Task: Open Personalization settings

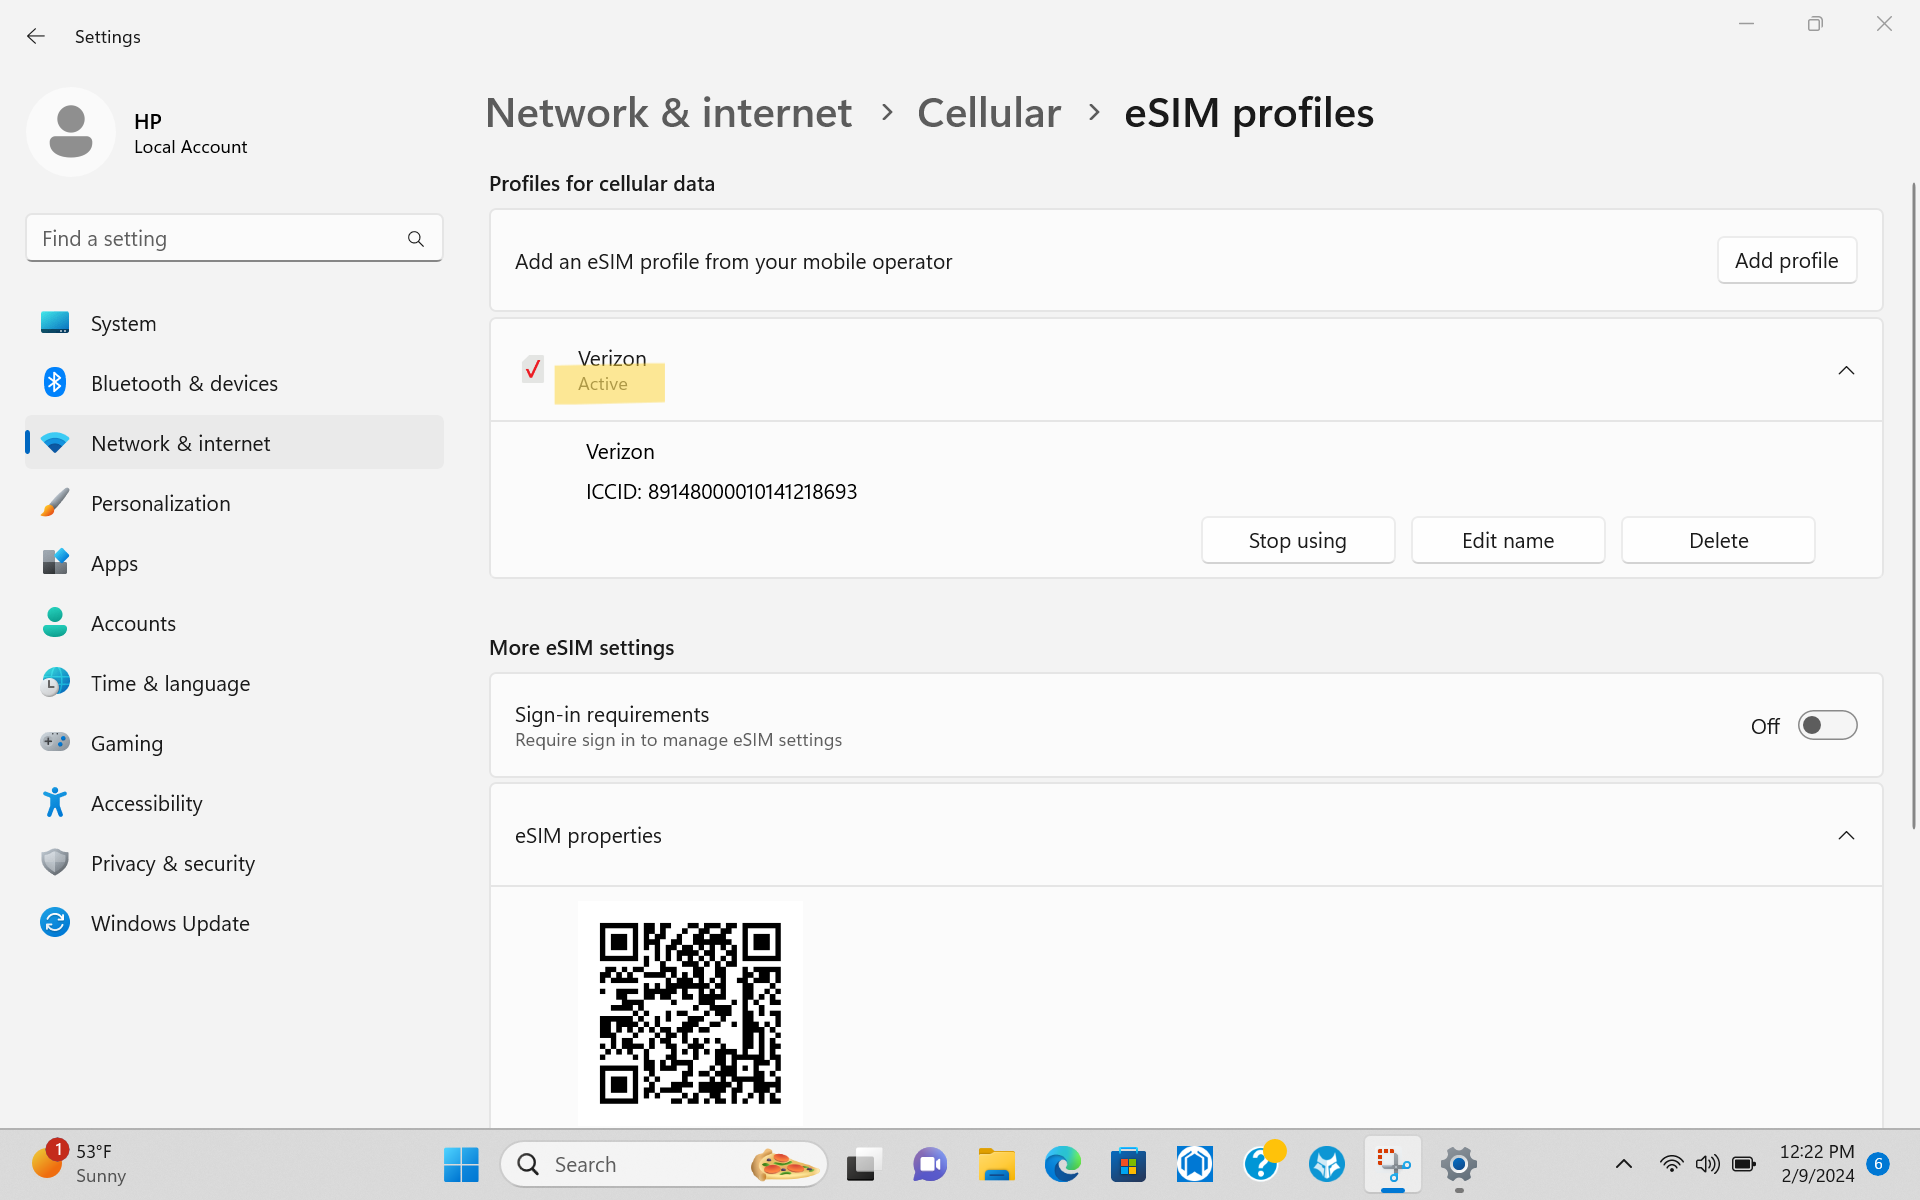Action: [234, 503]
